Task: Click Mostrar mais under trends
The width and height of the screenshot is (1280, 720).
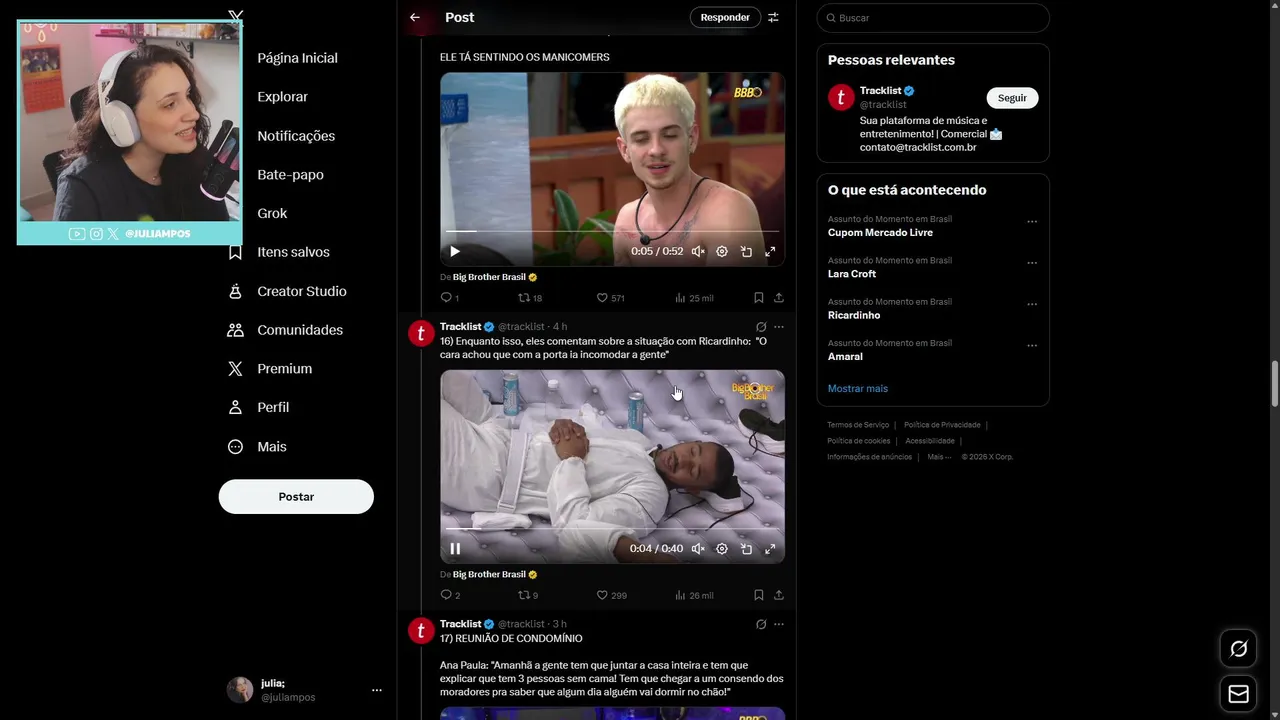Action: [x=858, y=388]
